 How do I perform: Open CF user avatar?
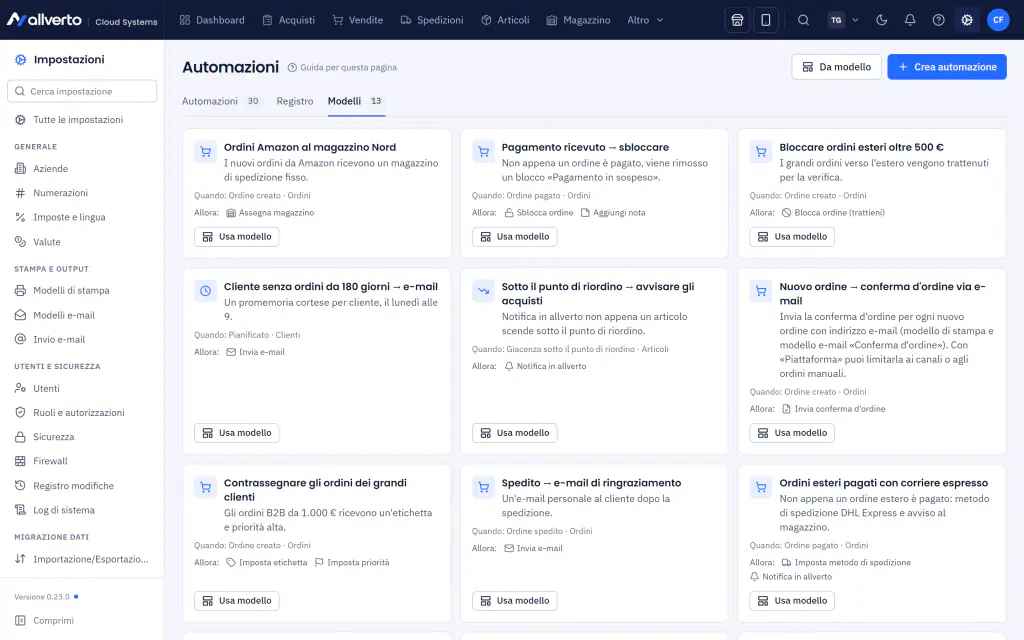click(x=998, y=20)
